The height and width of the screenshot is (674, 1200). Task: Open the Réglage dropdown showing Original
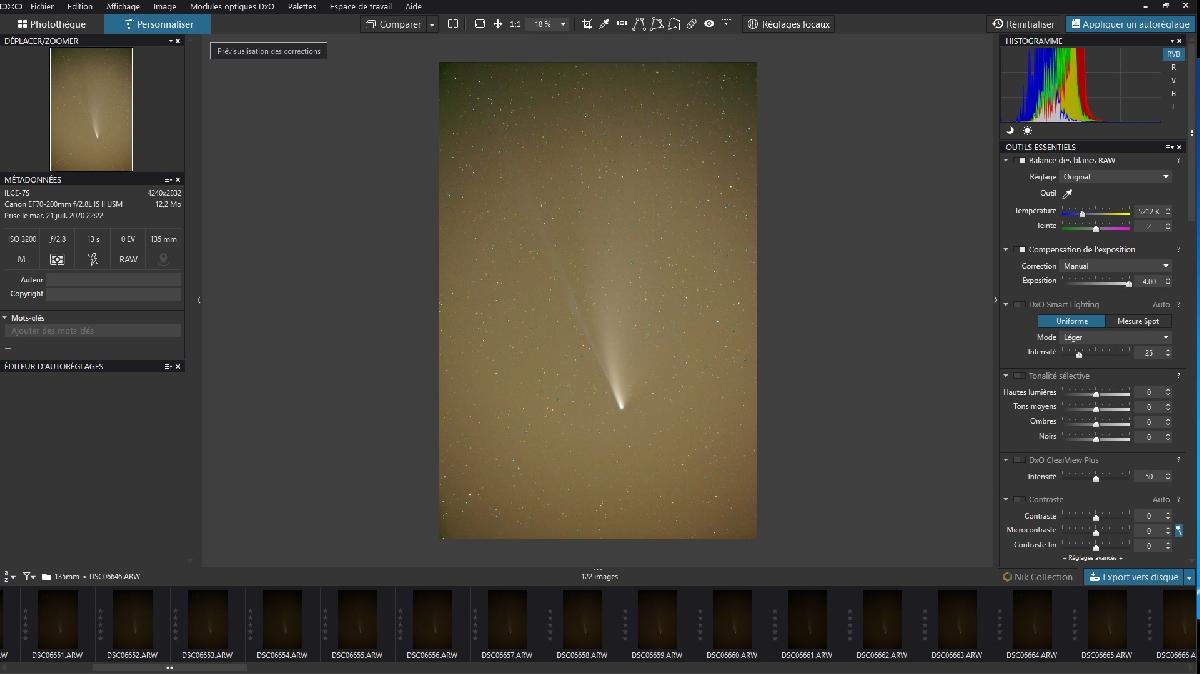1115,176
